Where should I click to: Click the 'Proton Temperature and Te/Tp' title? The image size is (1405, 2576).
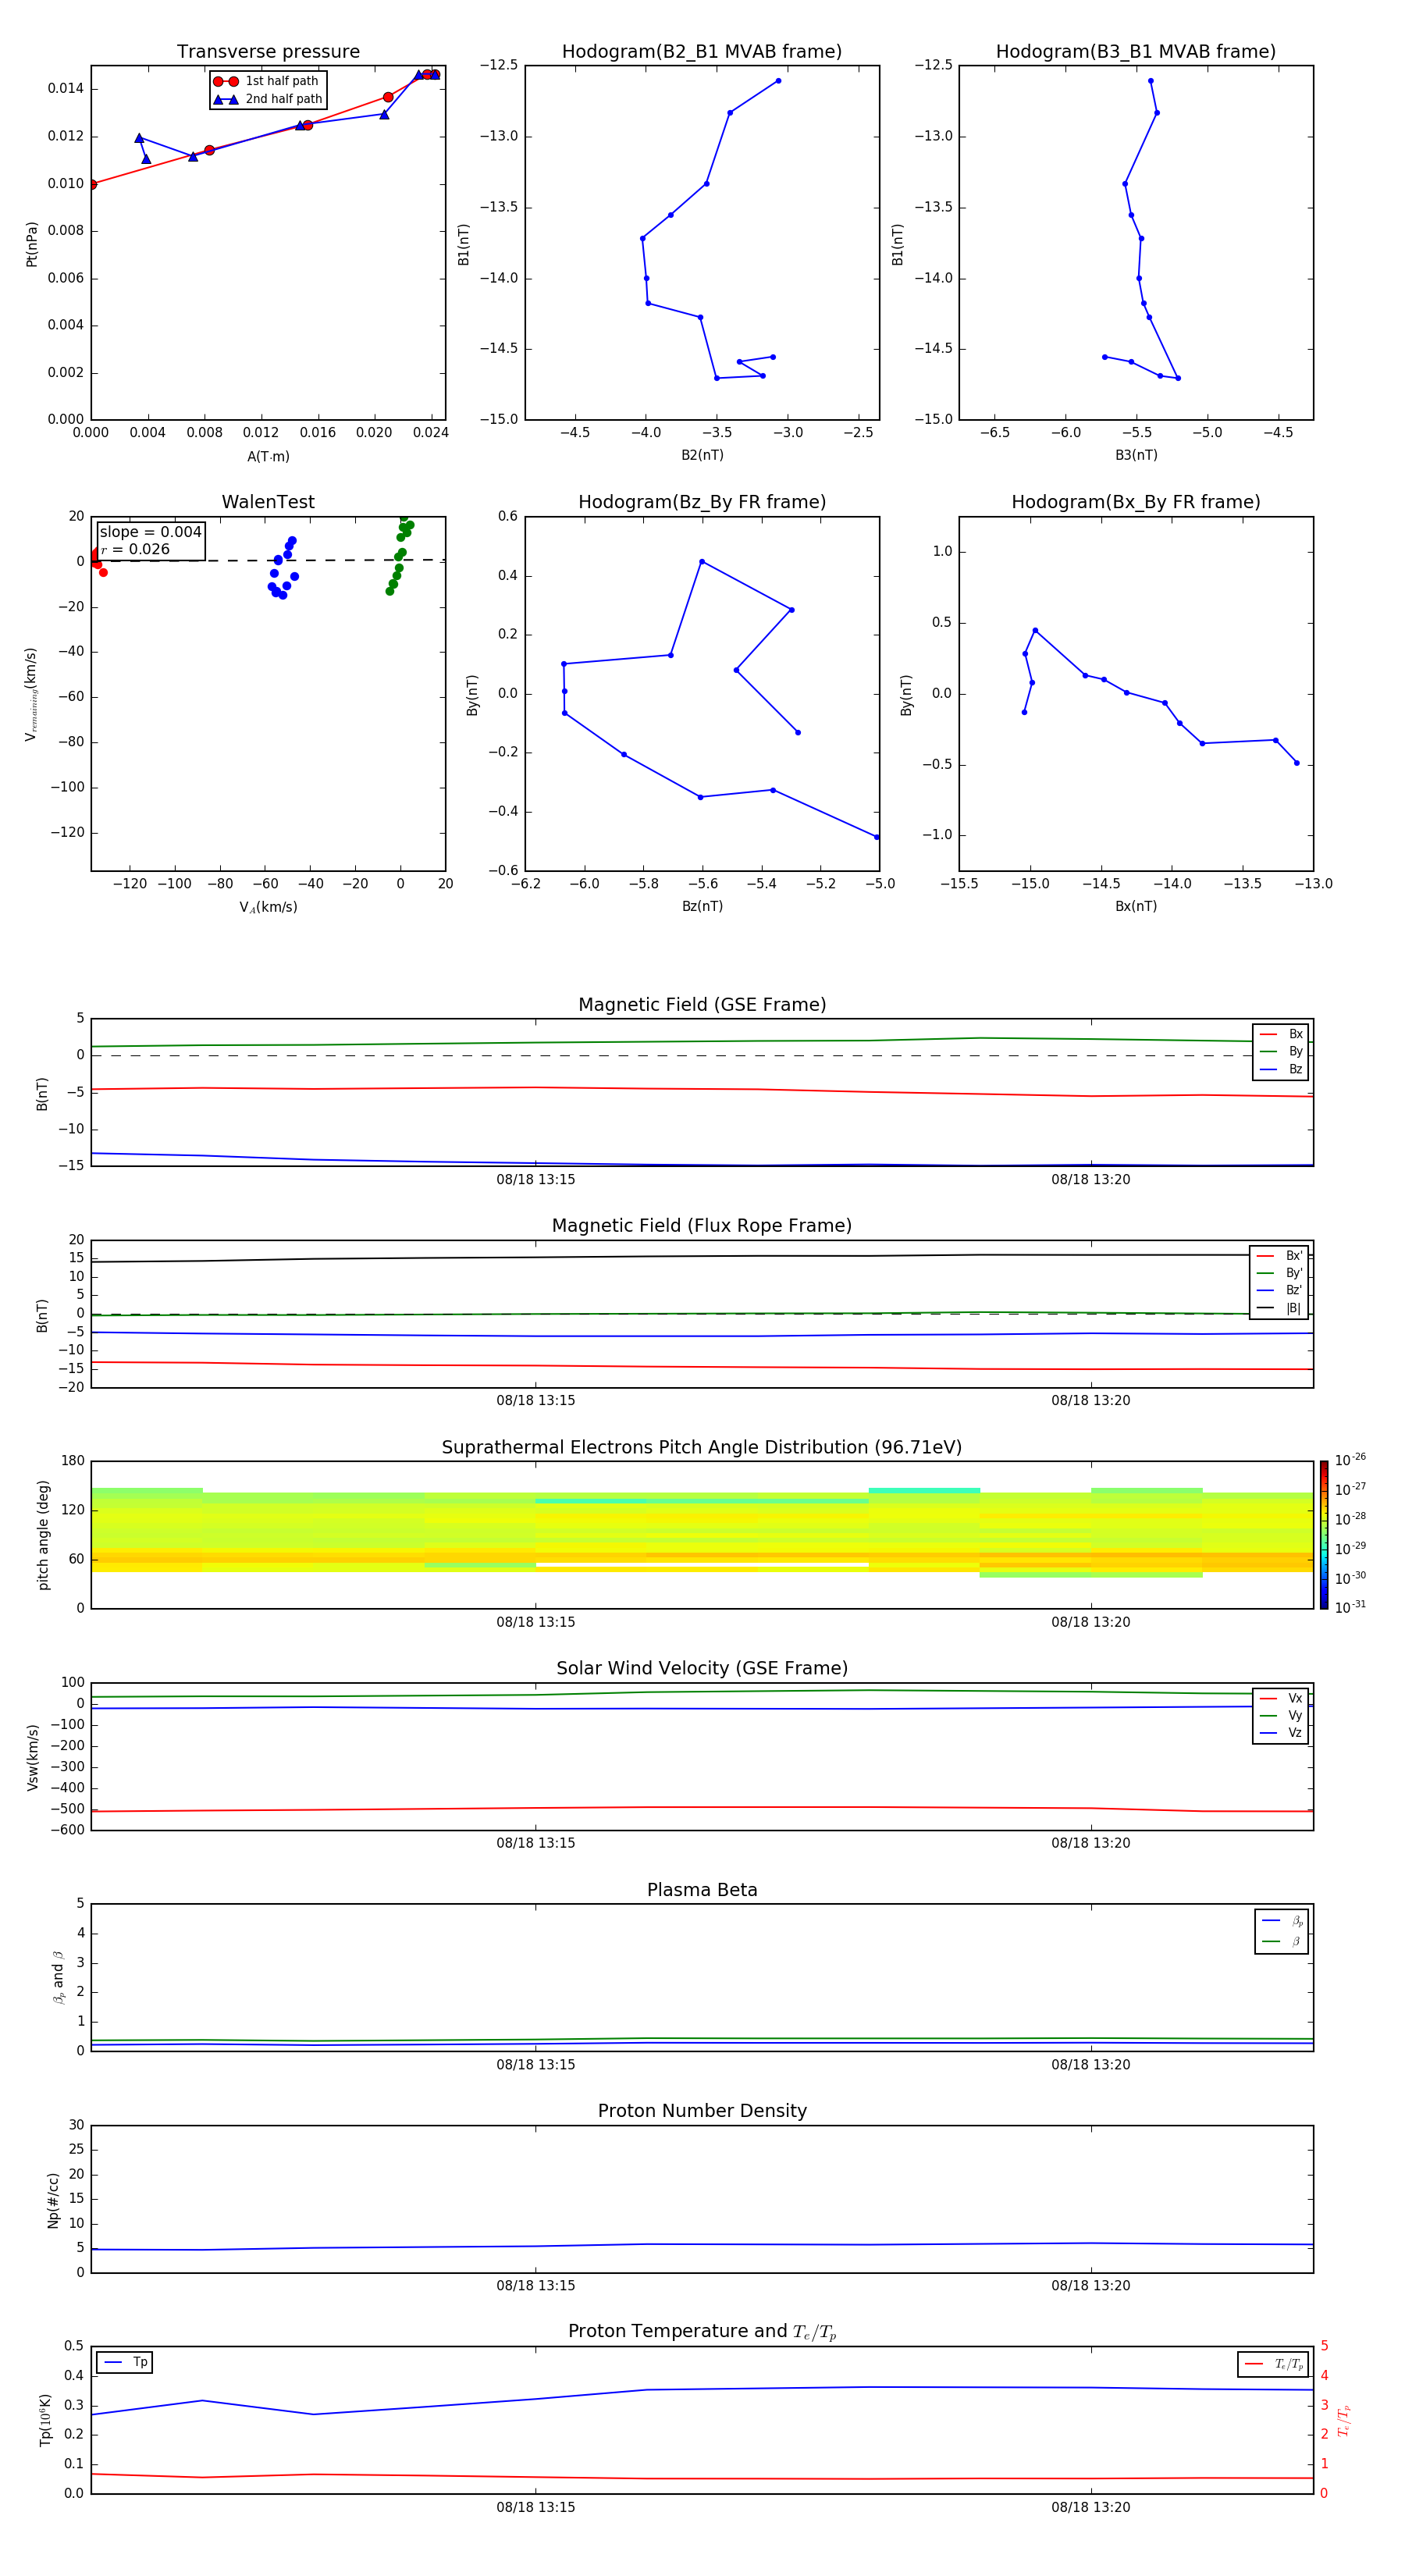[702, 2332]
